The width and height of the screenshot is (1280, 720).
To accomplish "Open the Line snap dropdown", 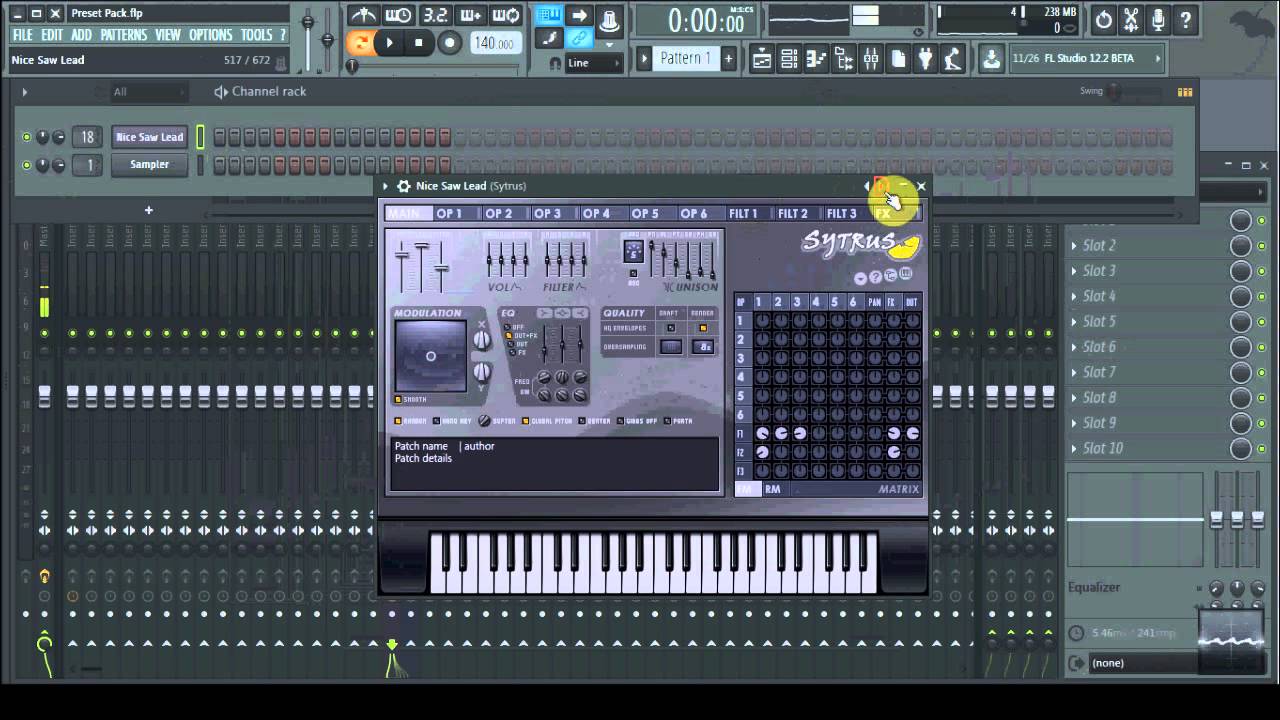I will click(594, 63).
